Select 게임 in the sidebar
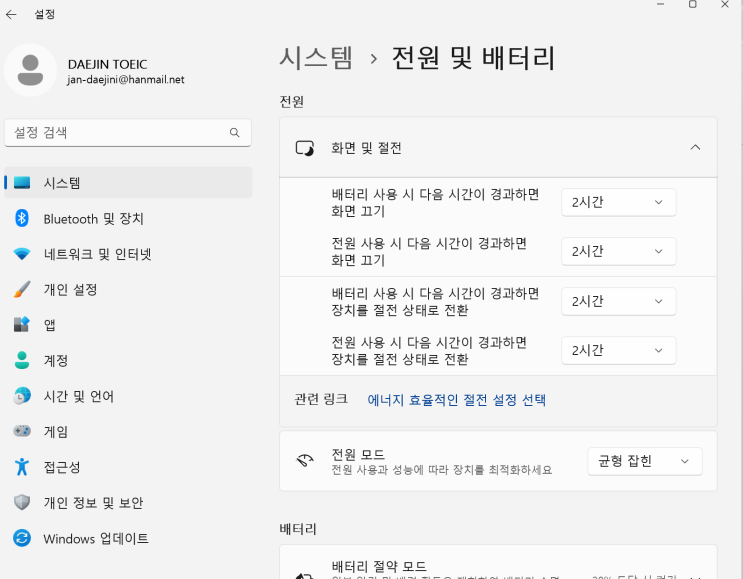 pyautogui.click(x=55, y=432)
